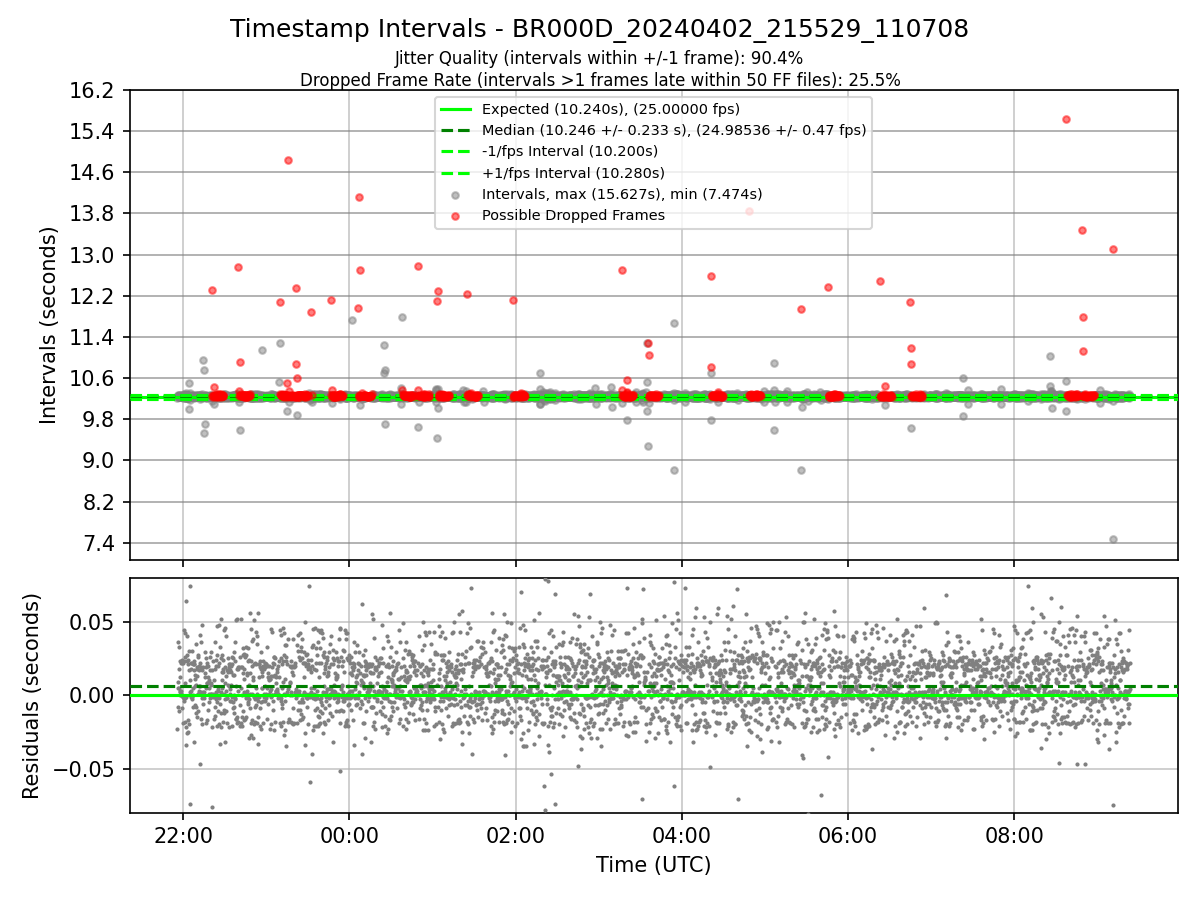Click the x-axis tick label '02:00'
Screen dimensions: 1200x900
click(515, 836)
